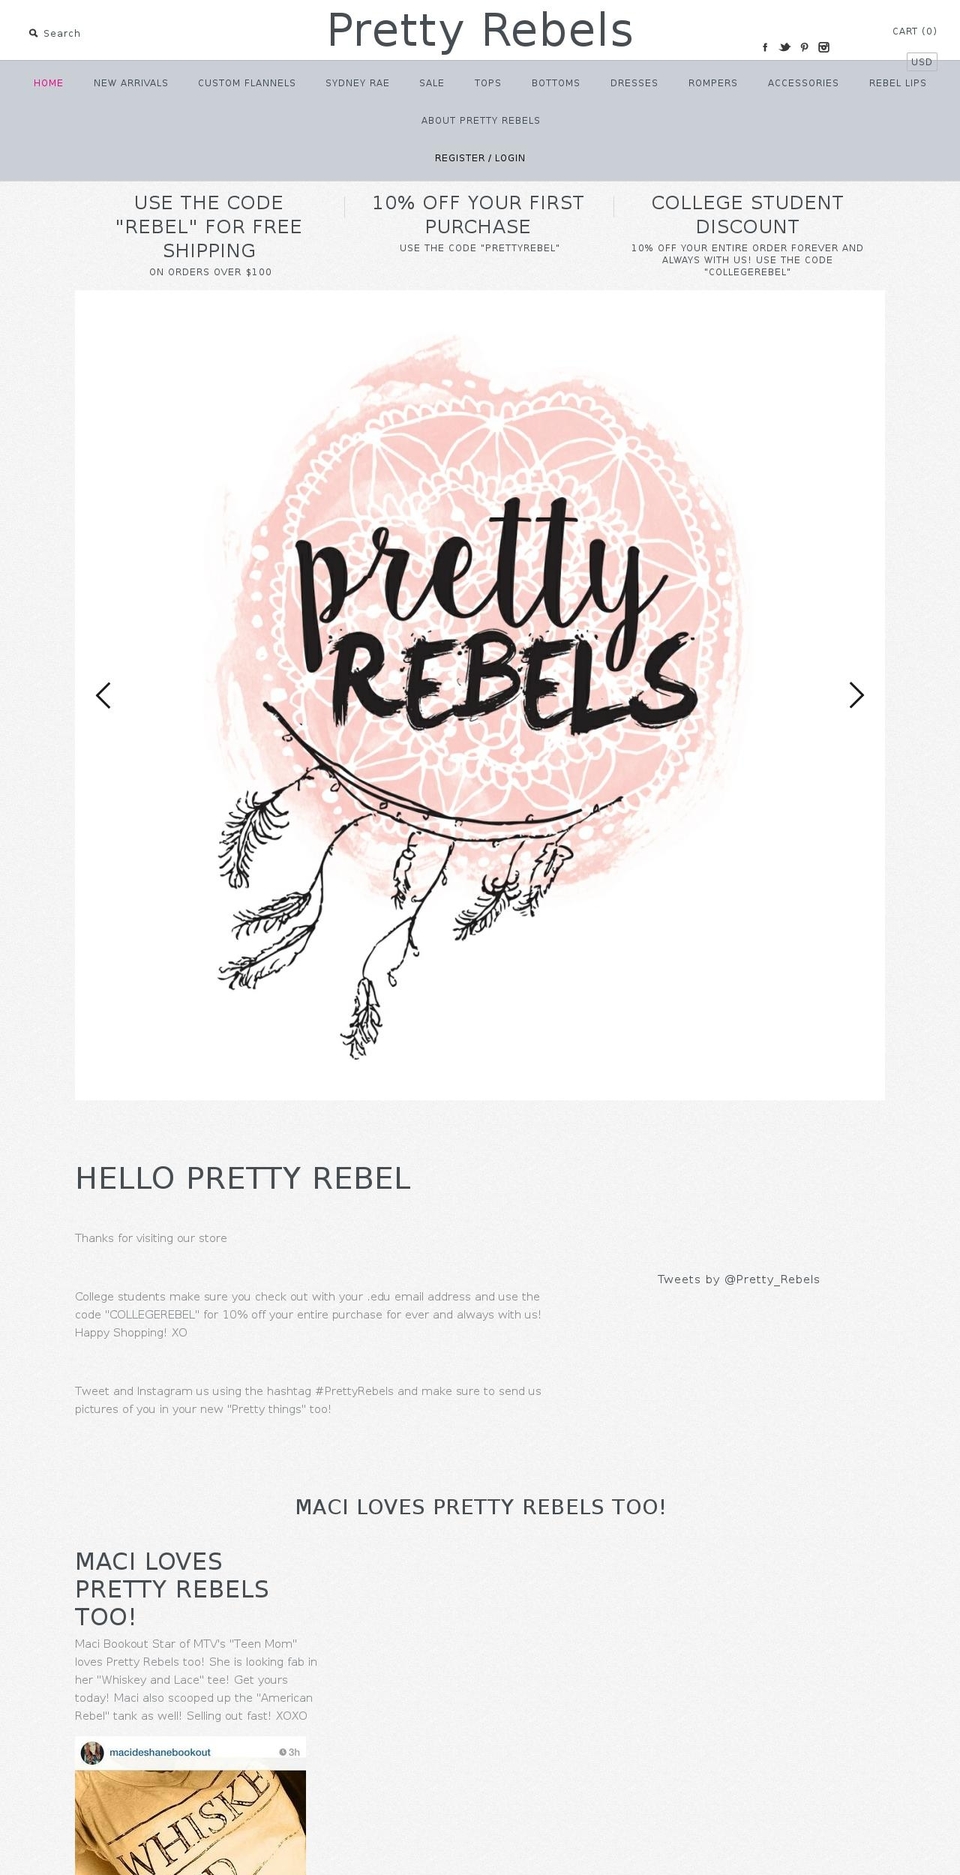Visit the ABOUT PRETTY REBELS page
The height and width of the screenshot is (1875, 960).
coord(480,120)
